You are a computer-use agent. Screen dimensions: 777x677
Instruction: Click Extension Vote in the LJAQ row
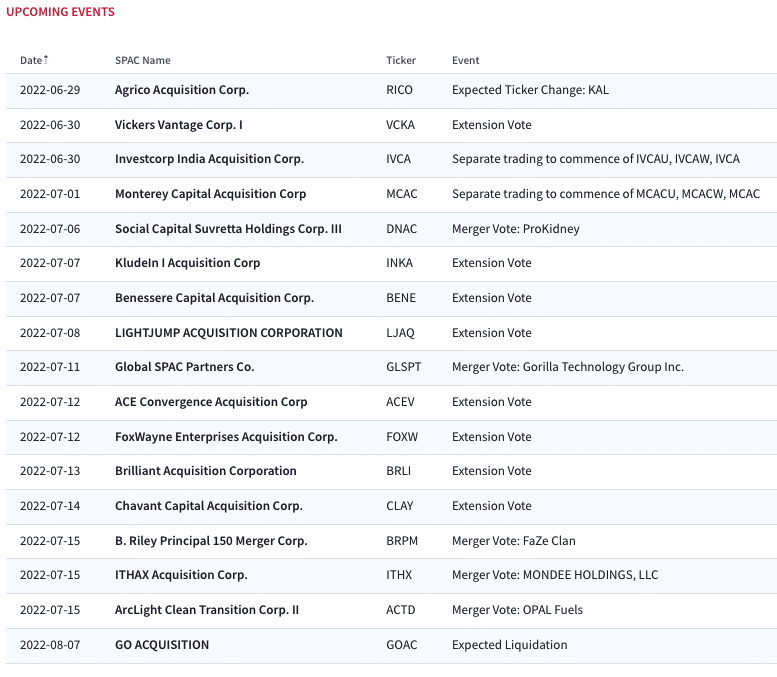point(492,333)
